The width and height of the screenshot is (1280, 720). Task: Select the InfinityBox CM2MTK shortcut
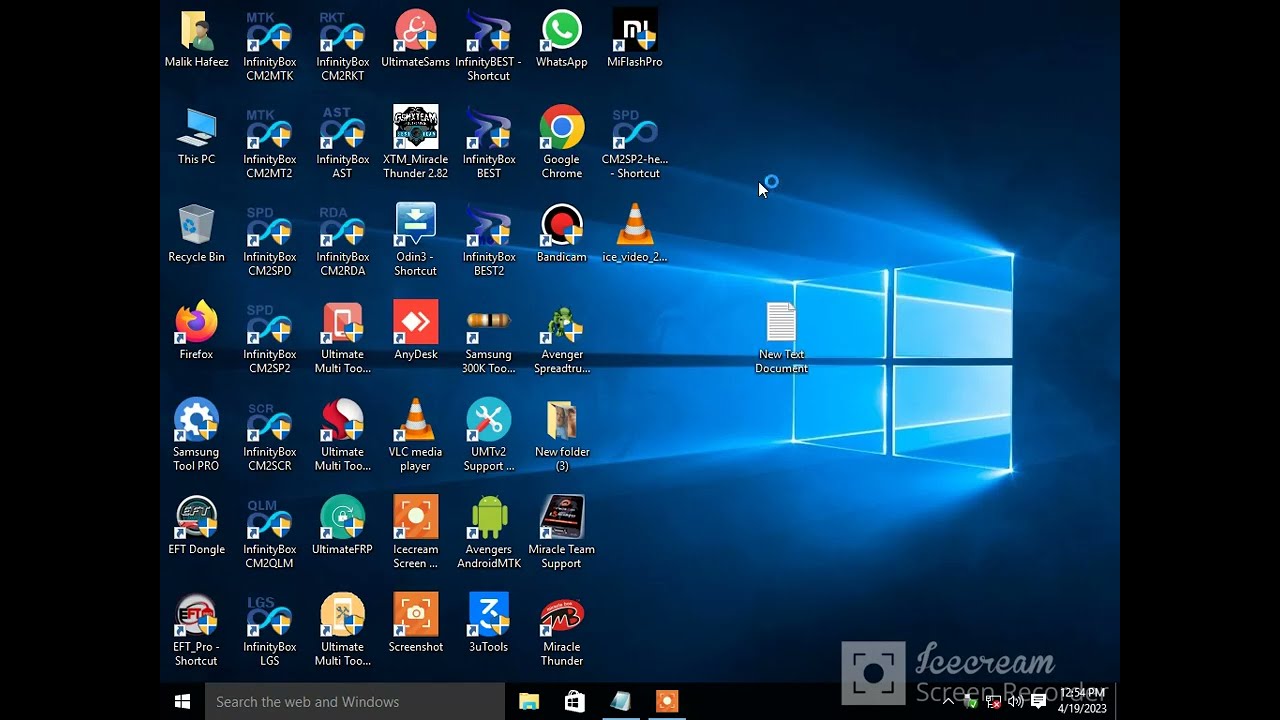pyautogui.click(x=269, y=46)
